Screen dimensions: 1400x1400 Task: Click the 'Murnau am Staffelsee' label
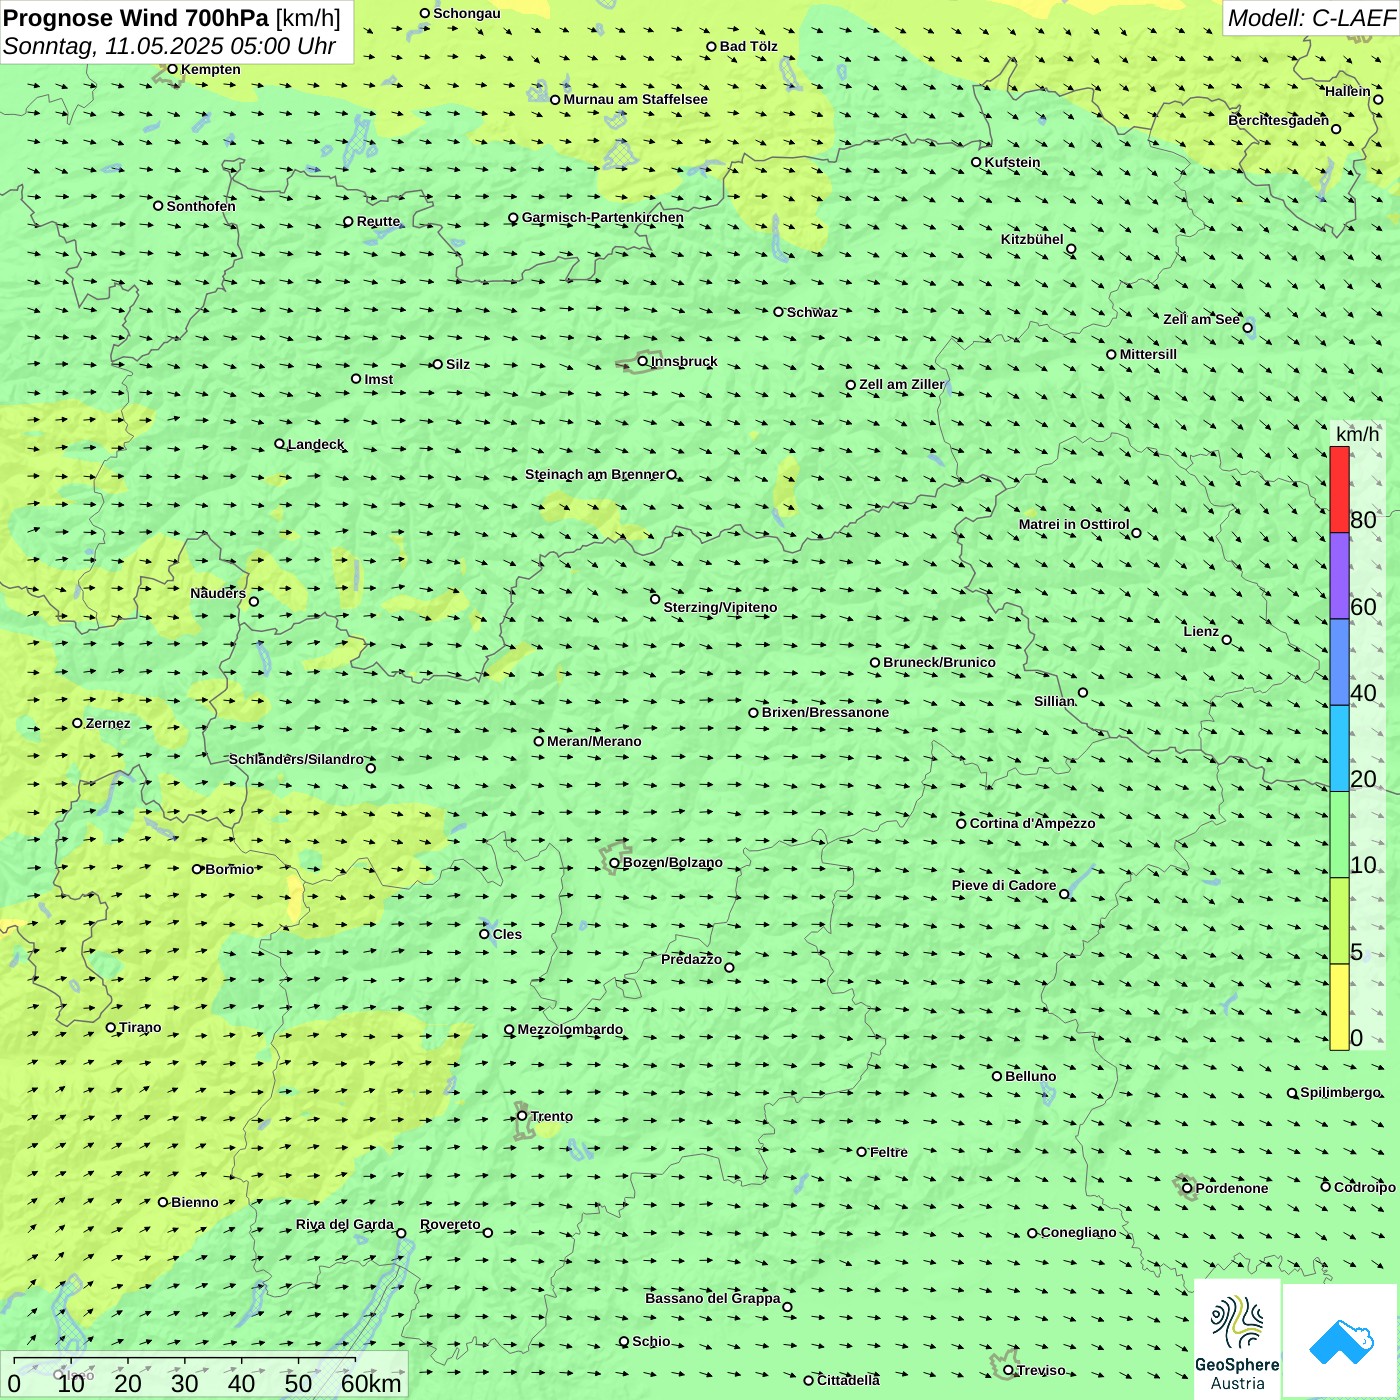click(x=636, y=99)
